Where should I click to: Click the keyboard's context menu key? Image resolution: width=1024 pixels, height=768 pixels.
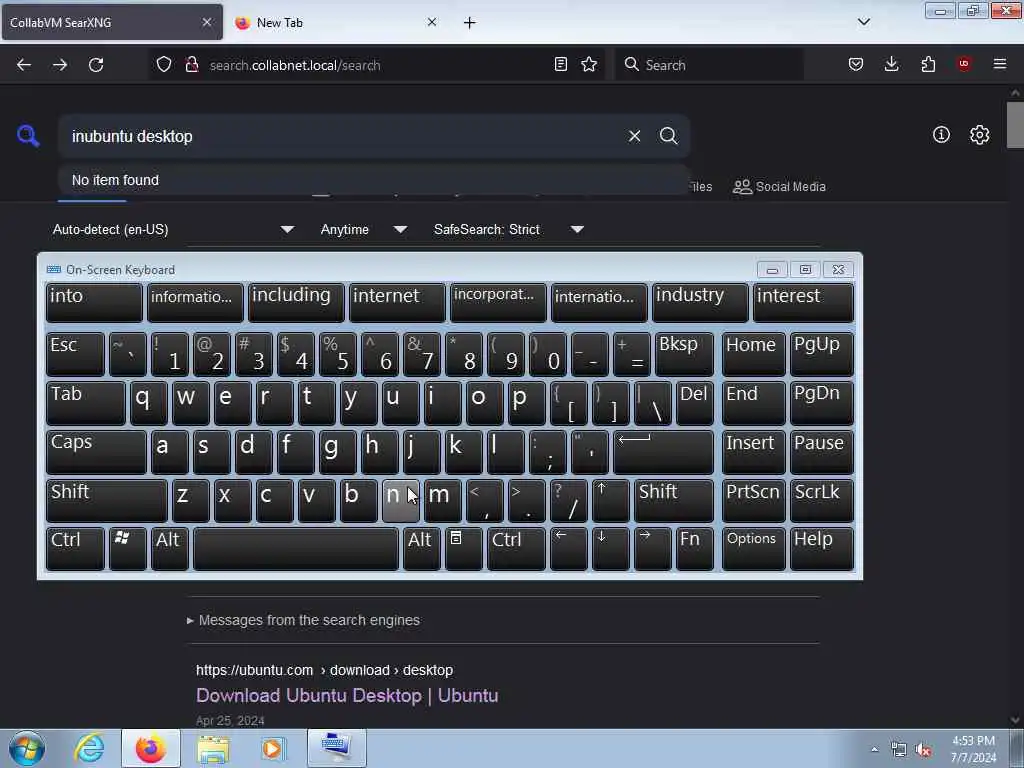(464, 549)
